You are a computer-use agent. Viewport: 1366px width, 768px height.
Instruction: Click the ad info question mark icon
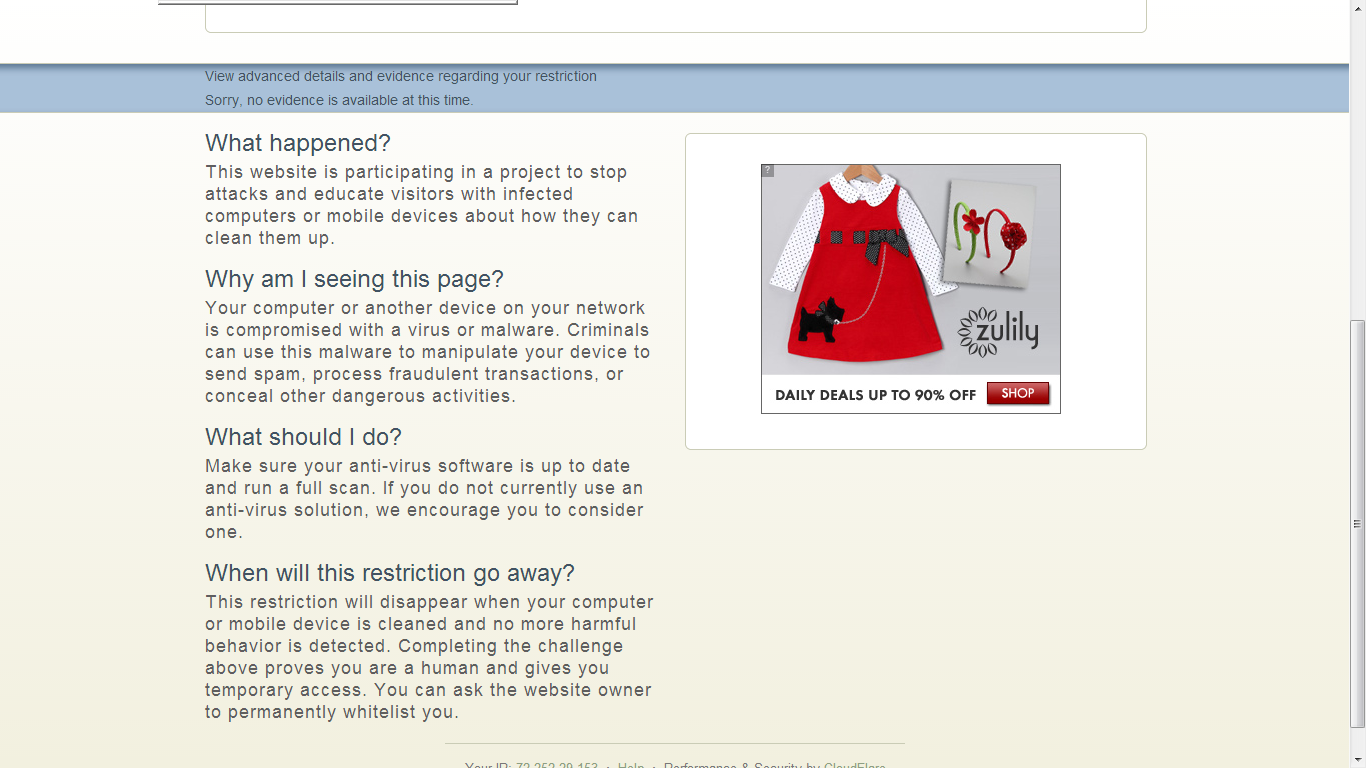coord(767,170)
